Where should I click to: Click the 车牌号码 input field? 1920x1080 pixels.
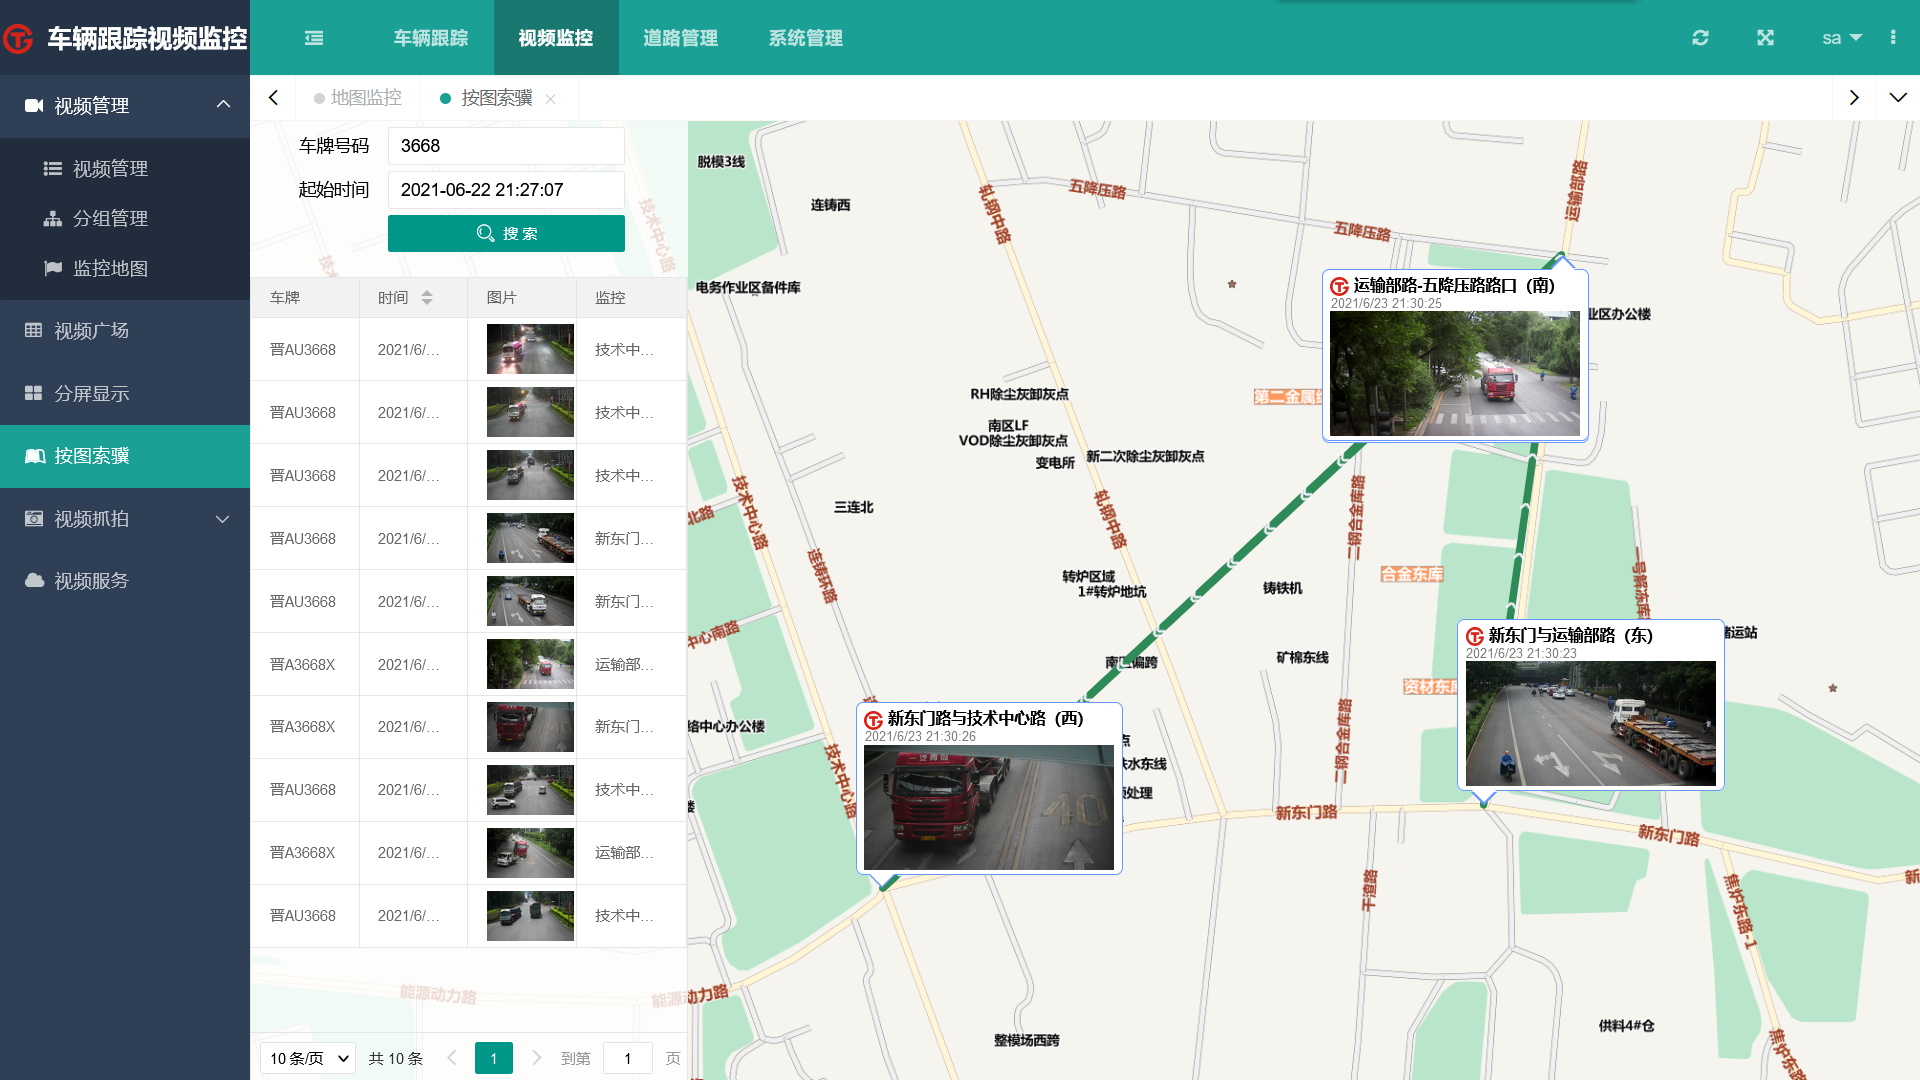pos(506,146)
